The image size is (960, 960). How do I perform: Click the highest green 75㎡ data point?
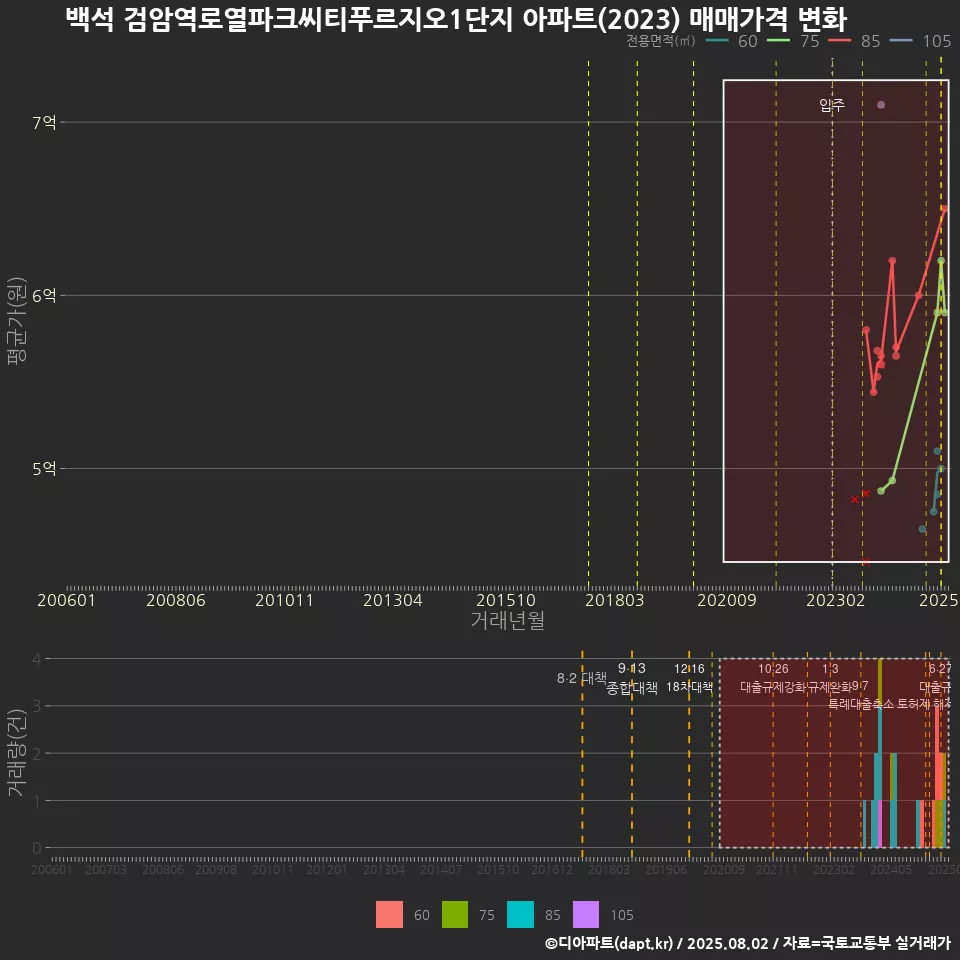(x=941, y=261)
